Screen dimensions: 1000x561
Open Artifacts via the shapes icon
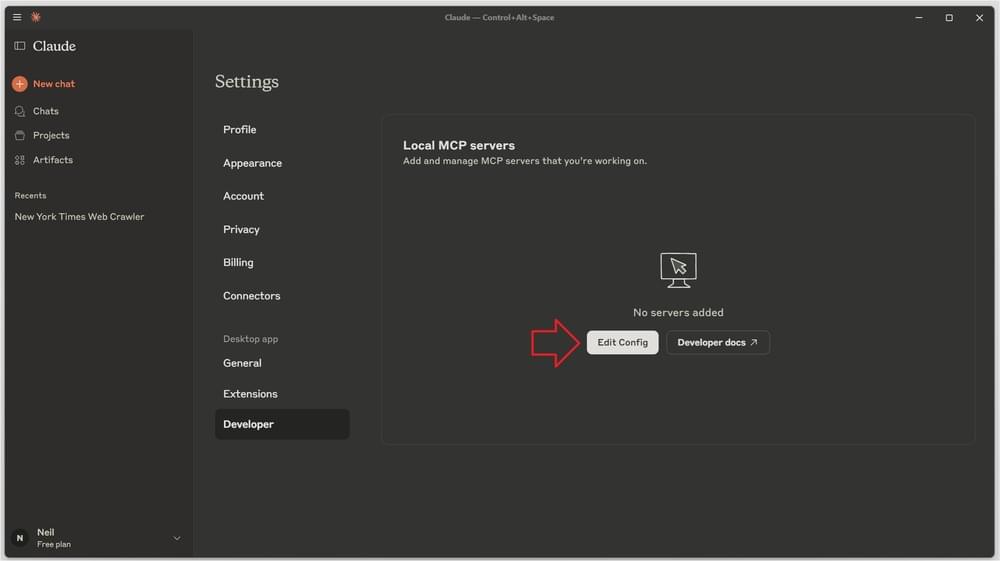click(20, 160)
